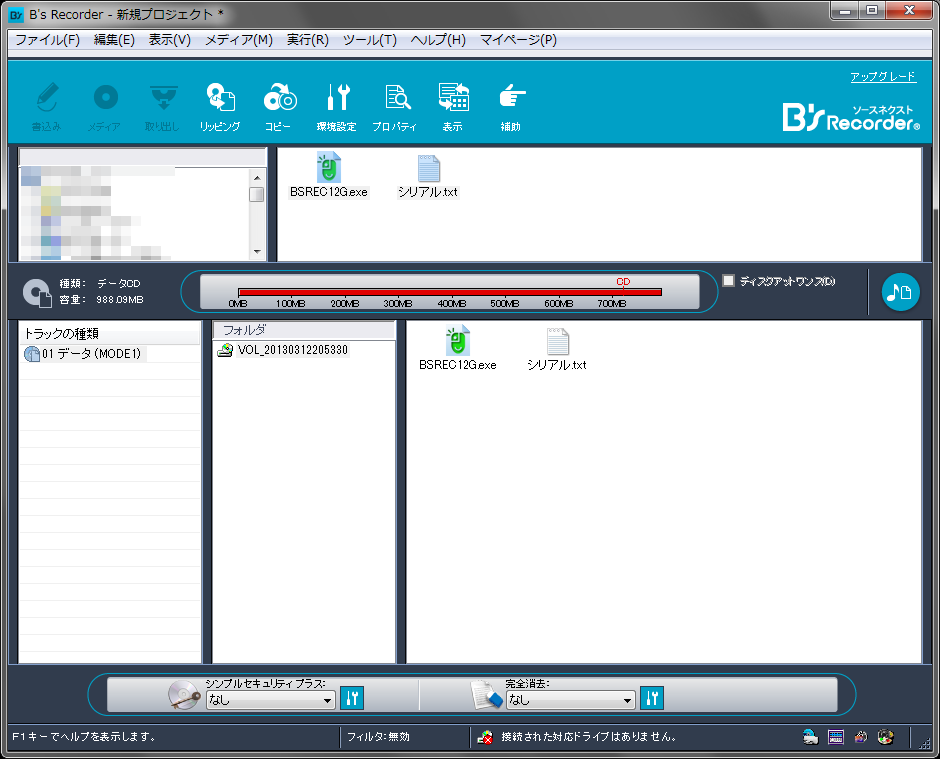Click the フィルタ:無効 status entry
Screen dimensions: 940x759
379,737
